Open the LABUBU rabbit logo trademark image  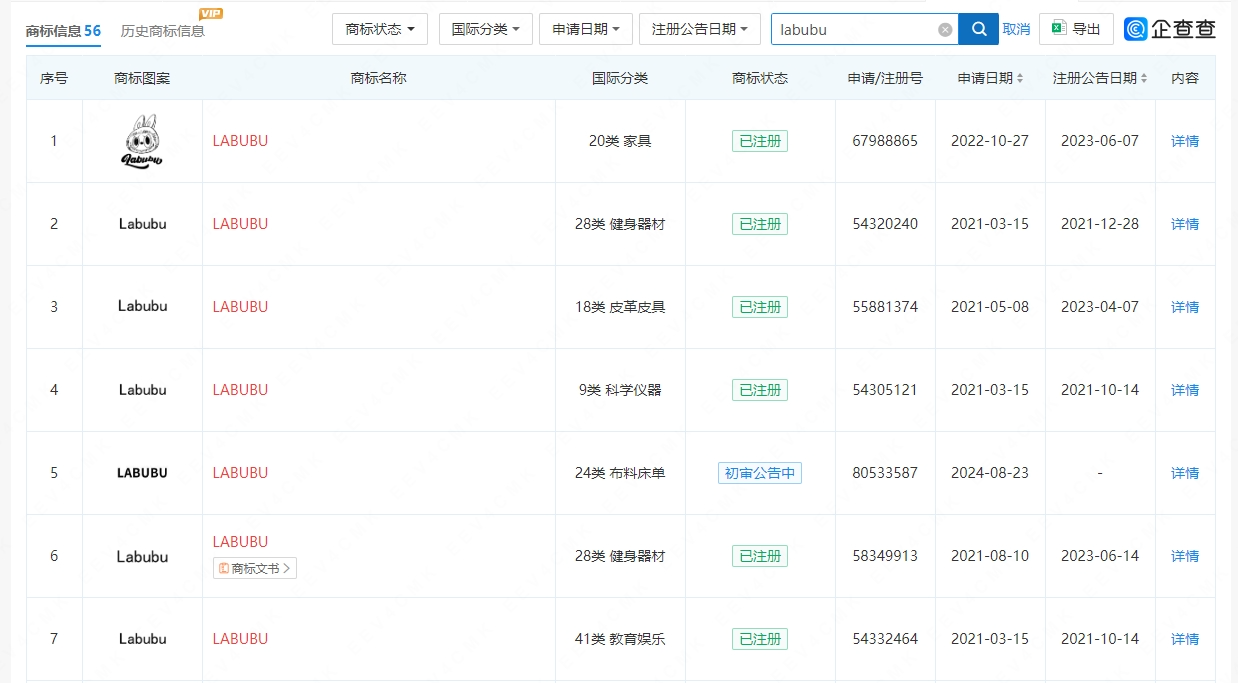pos(142,141)
